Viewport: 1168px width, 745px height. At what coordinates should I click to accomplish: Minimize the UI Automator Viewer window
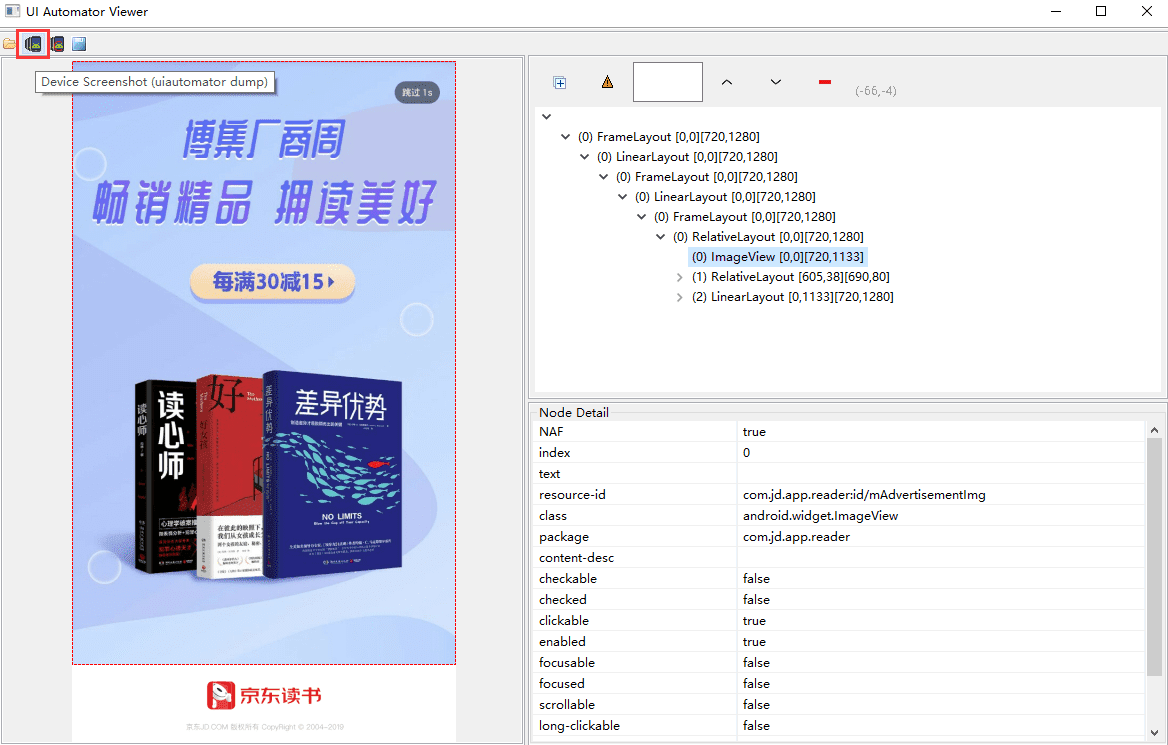click(x=1056, y=11)
